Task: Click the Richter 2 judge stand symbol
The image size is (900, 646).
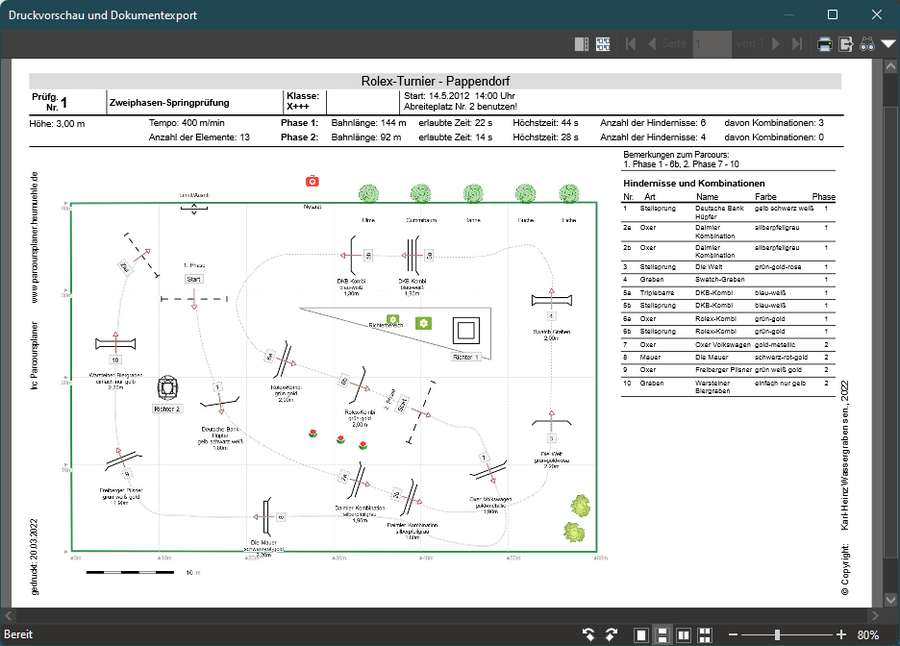Action: [x=168, y=388]
